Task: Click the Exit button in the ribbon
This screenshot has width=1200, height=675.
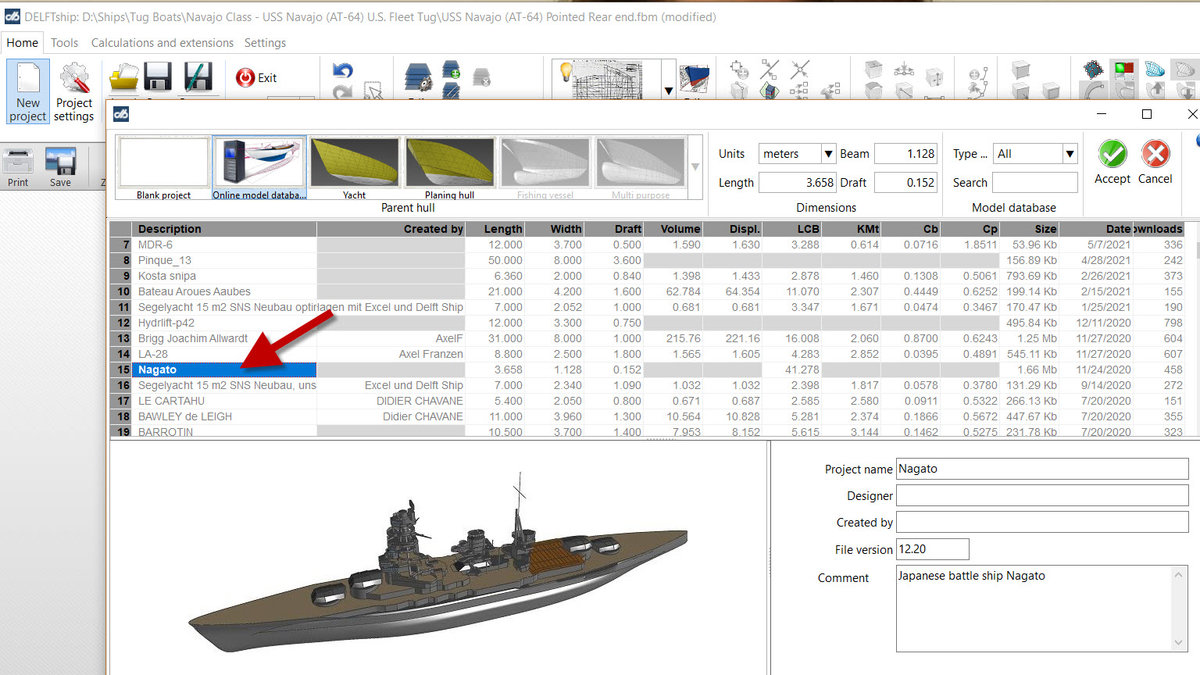Action: 256,77
